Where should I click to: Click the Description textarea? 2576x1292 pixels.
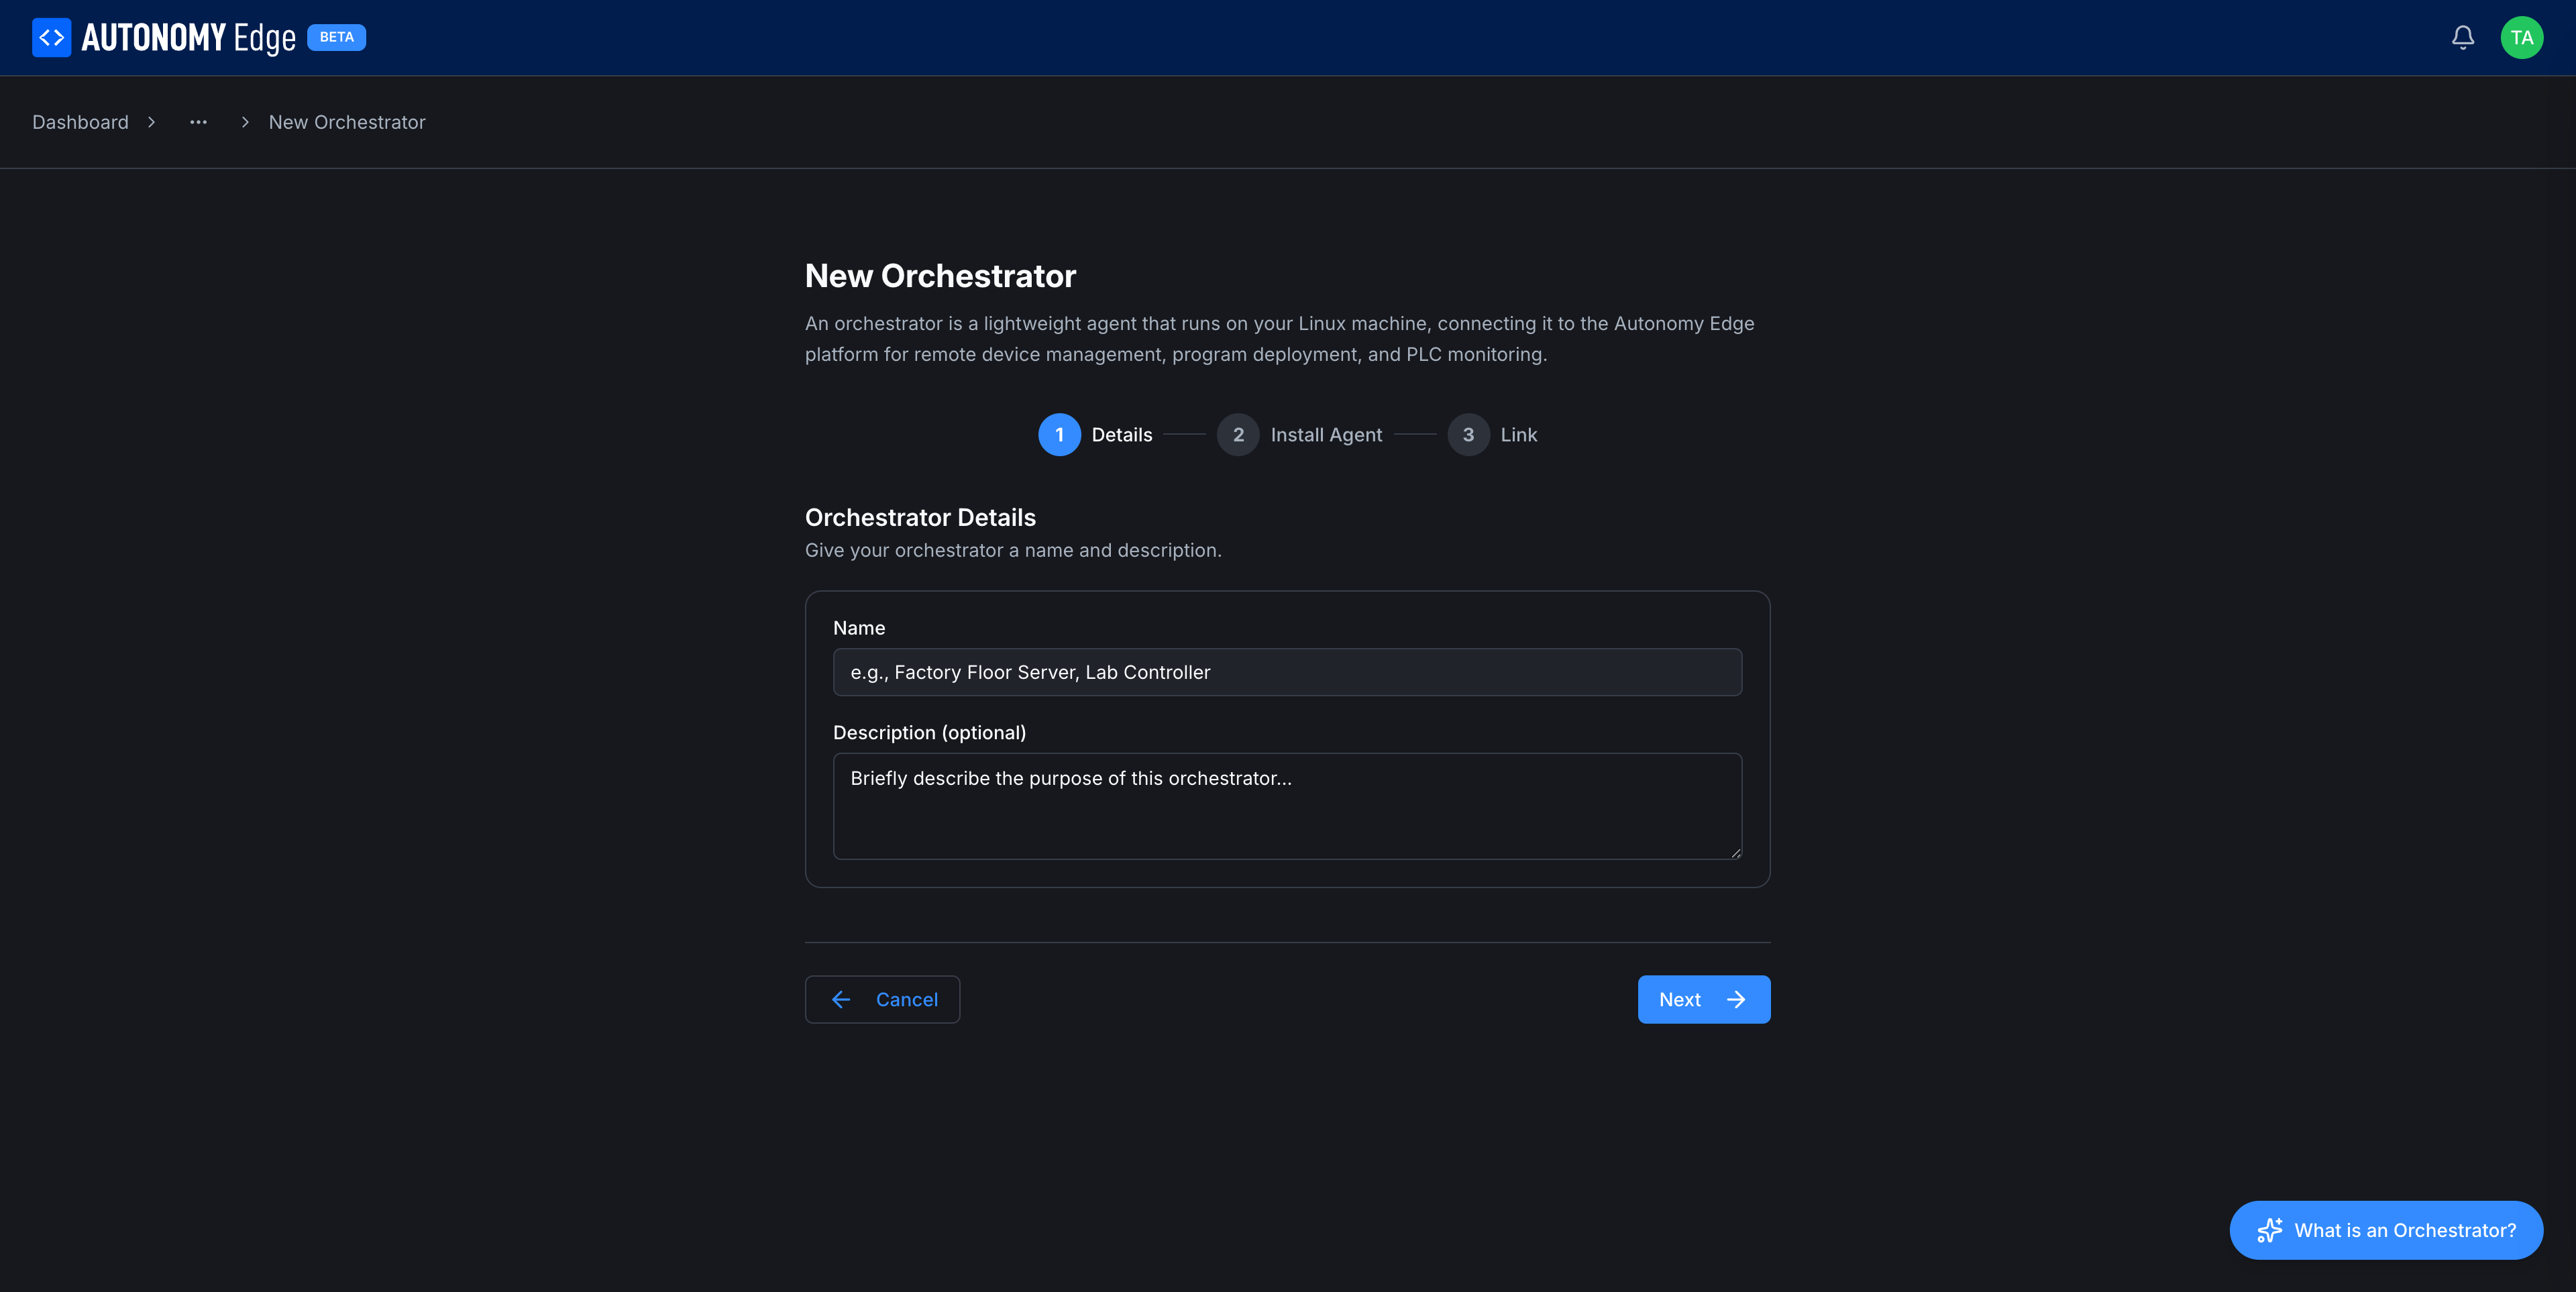click(x=1287, y=806)
